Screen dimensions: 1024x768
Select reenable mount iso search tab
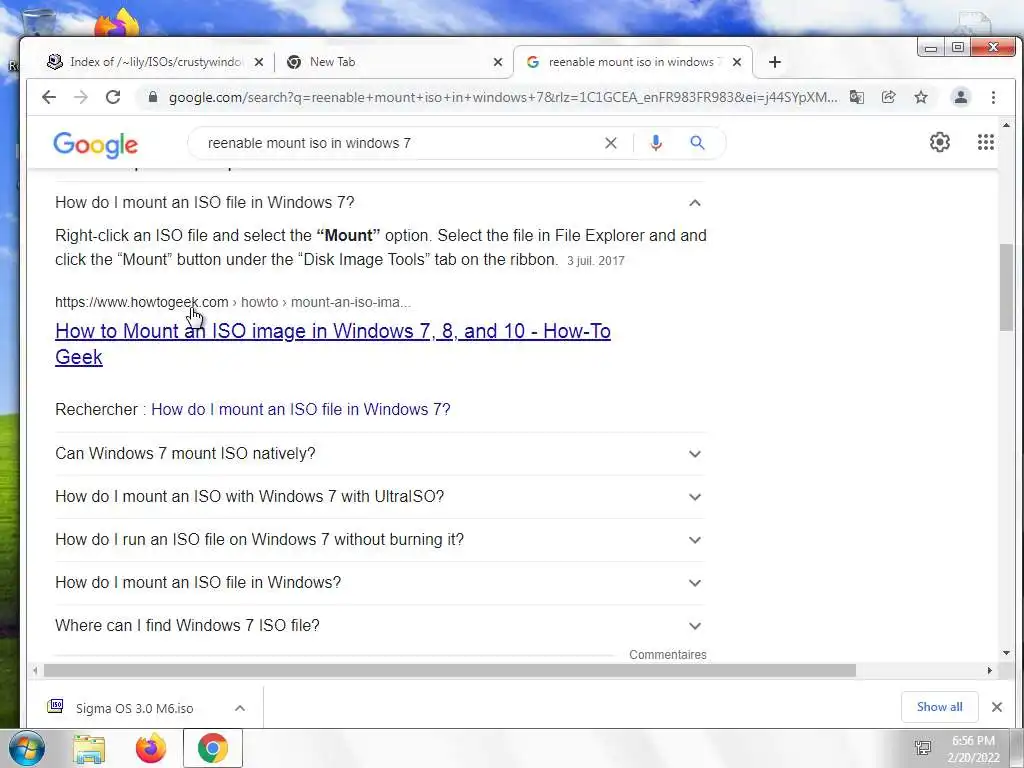pyautogui.click(x=631, y=62)
